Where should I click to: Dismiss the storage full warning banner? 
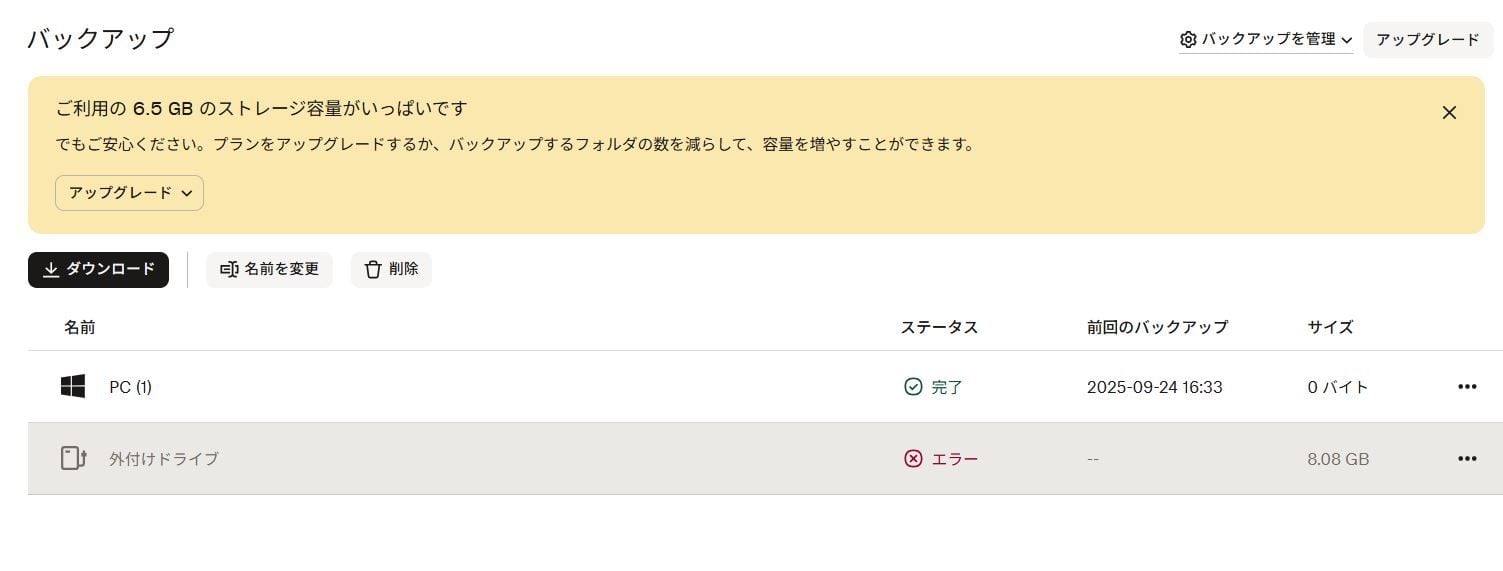point(1449,113)
